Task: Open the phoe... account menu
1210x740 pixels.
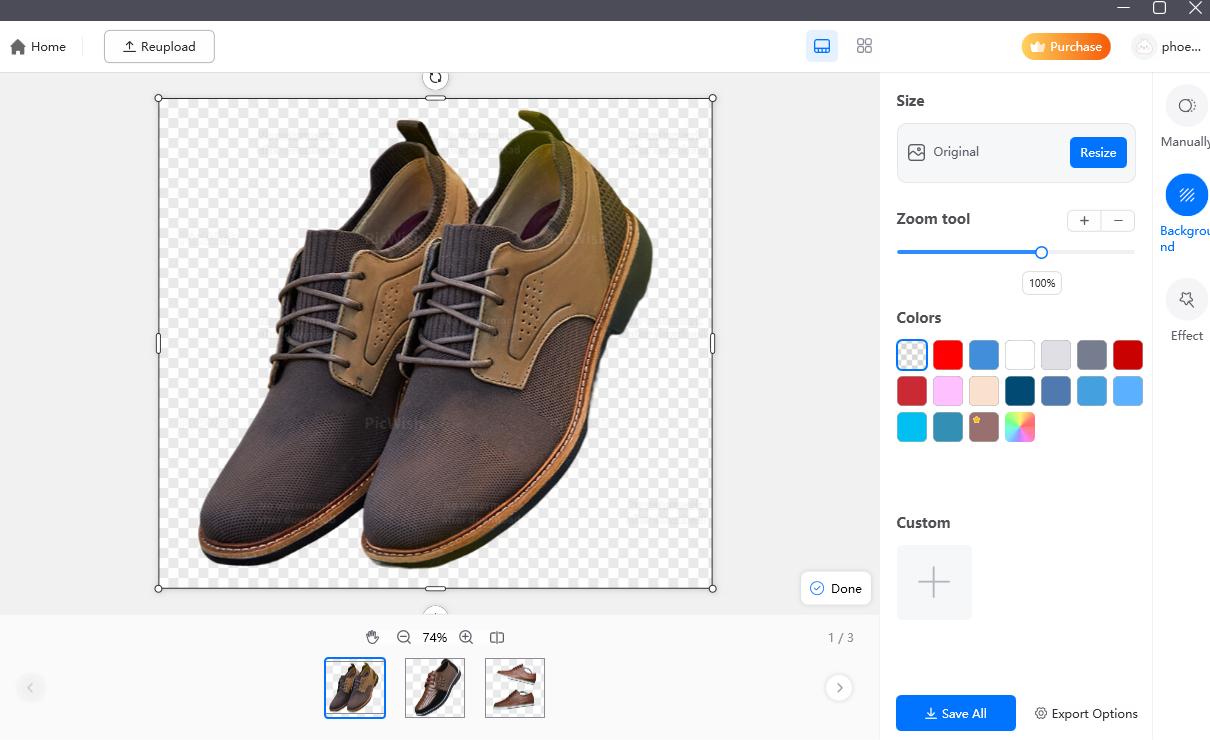Action: [x=1165, y=47]
